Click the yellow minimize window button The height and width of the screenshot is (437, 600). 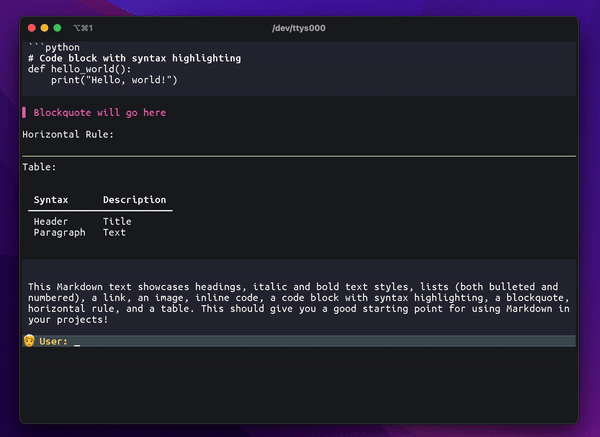tap(44, 28)
